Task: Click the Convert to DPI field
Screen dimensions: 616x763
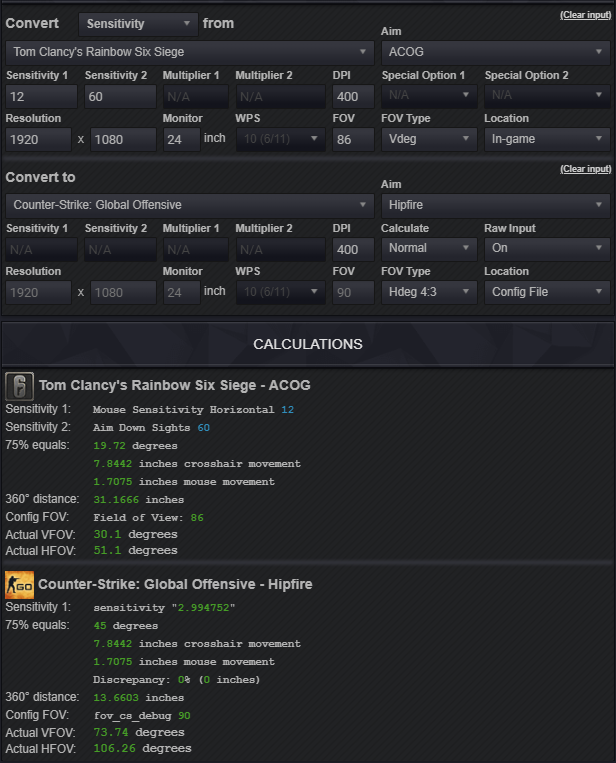Action: point(353,249)
